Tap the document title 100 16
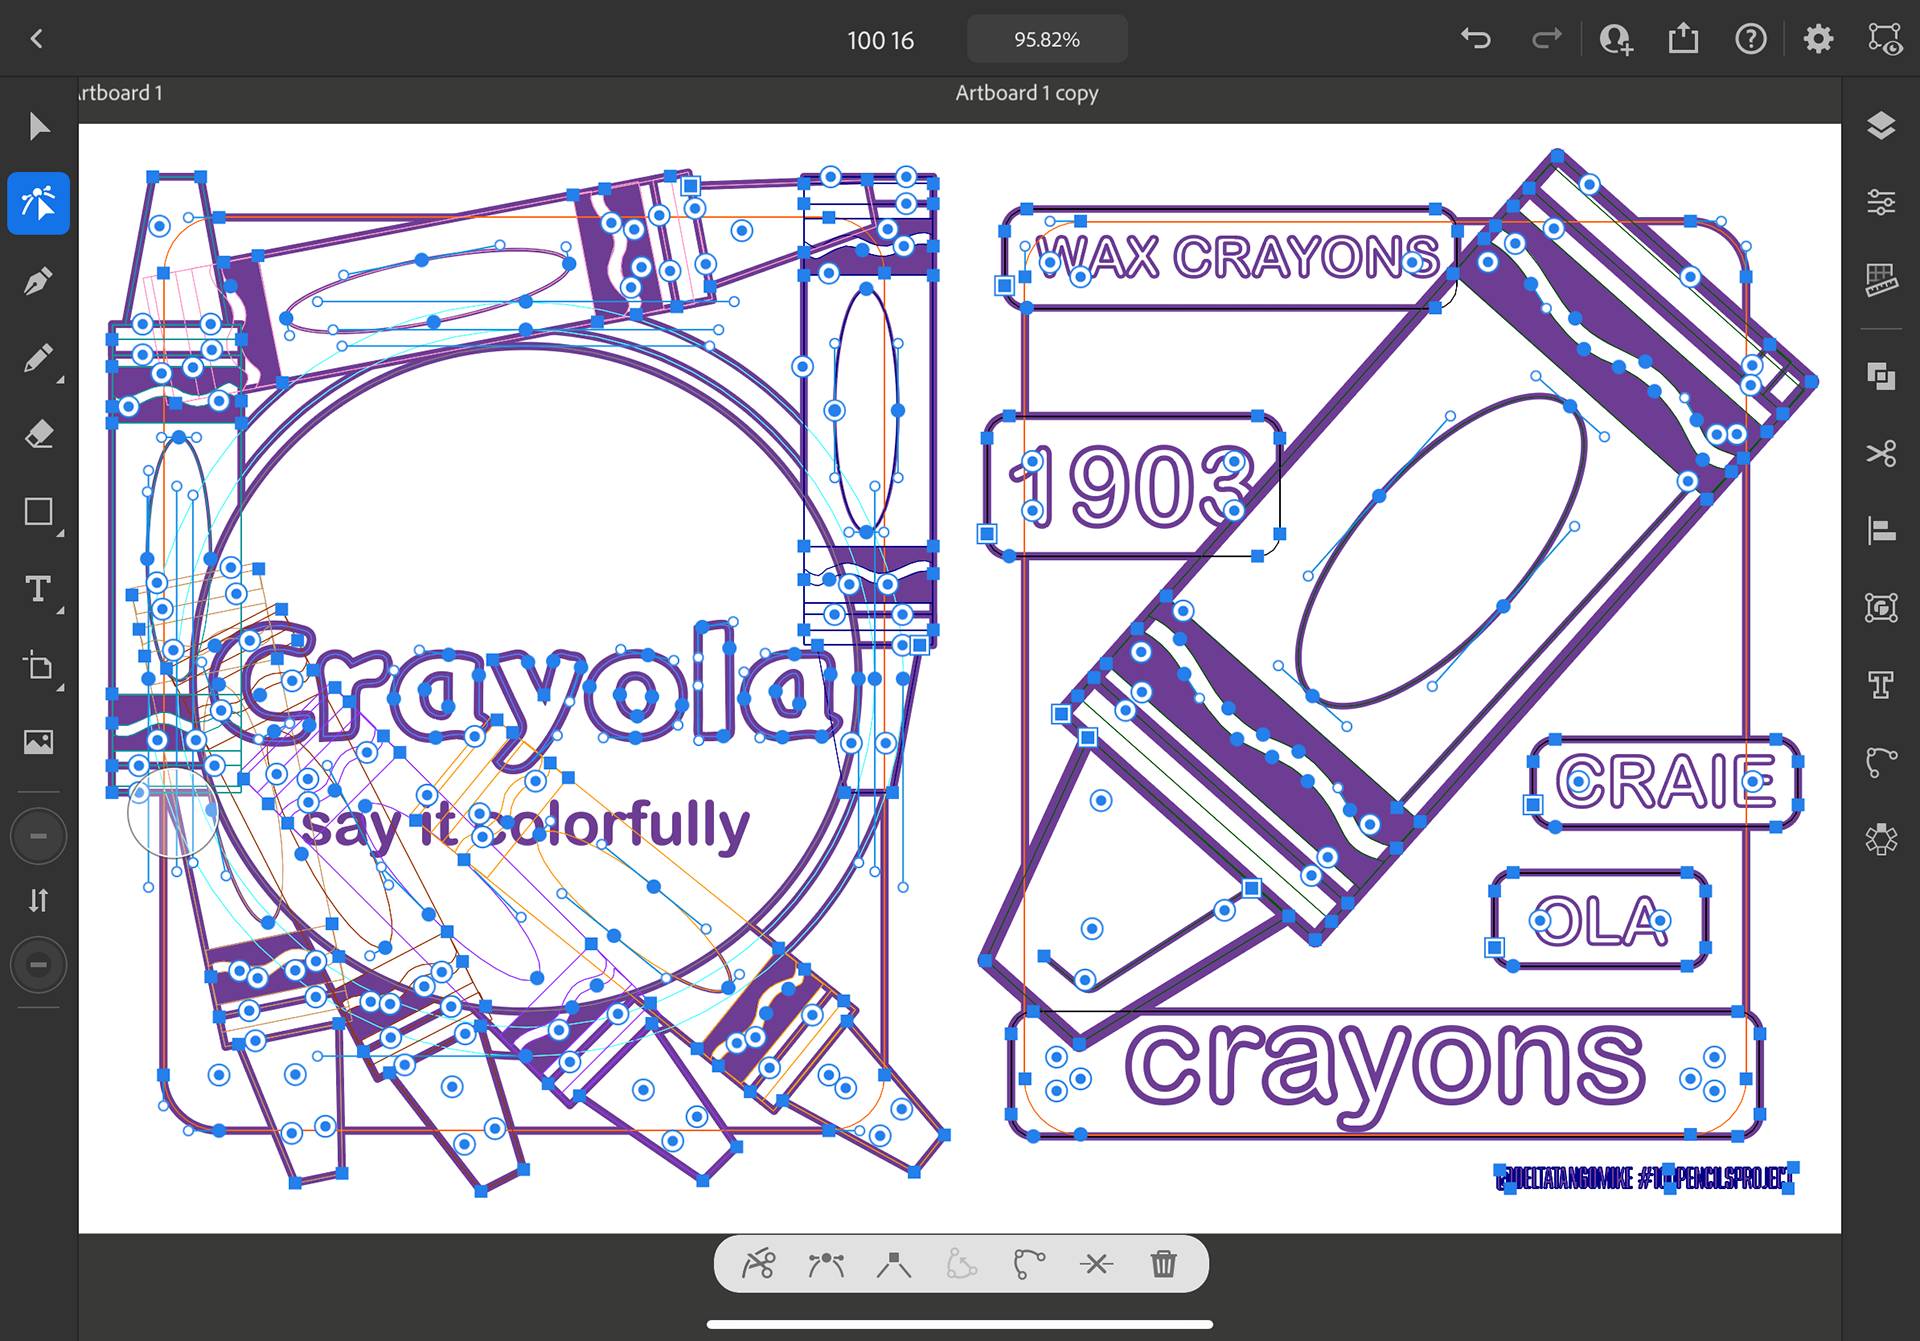The image size is (1920, 1341). tap(880, 40)
